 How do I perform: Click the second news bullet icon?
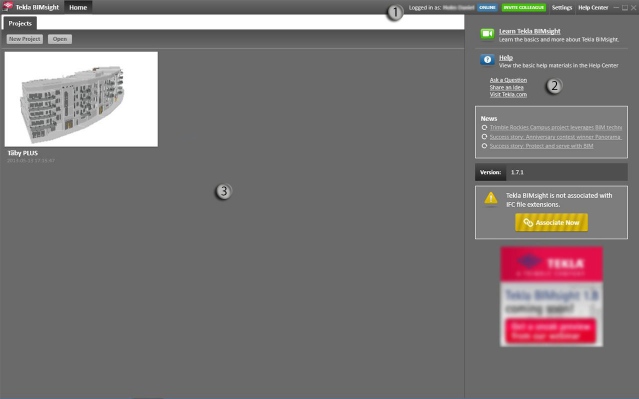tap(484, 137)
